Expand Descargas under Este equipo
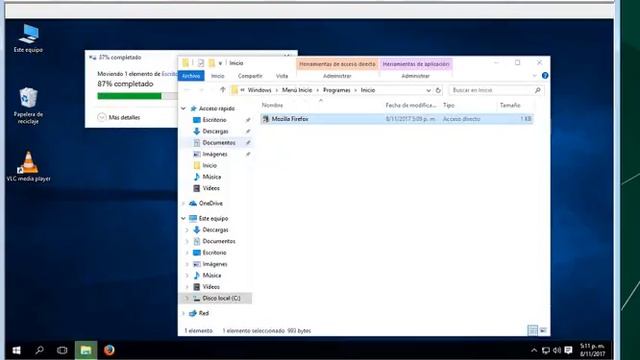Screen dimensions: 640x360 (x=187, y=230)
